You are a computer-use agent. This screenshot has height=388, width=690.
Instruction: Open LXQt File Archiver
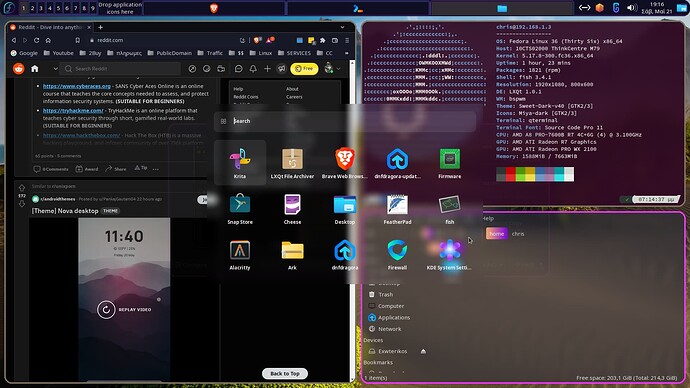292,163
